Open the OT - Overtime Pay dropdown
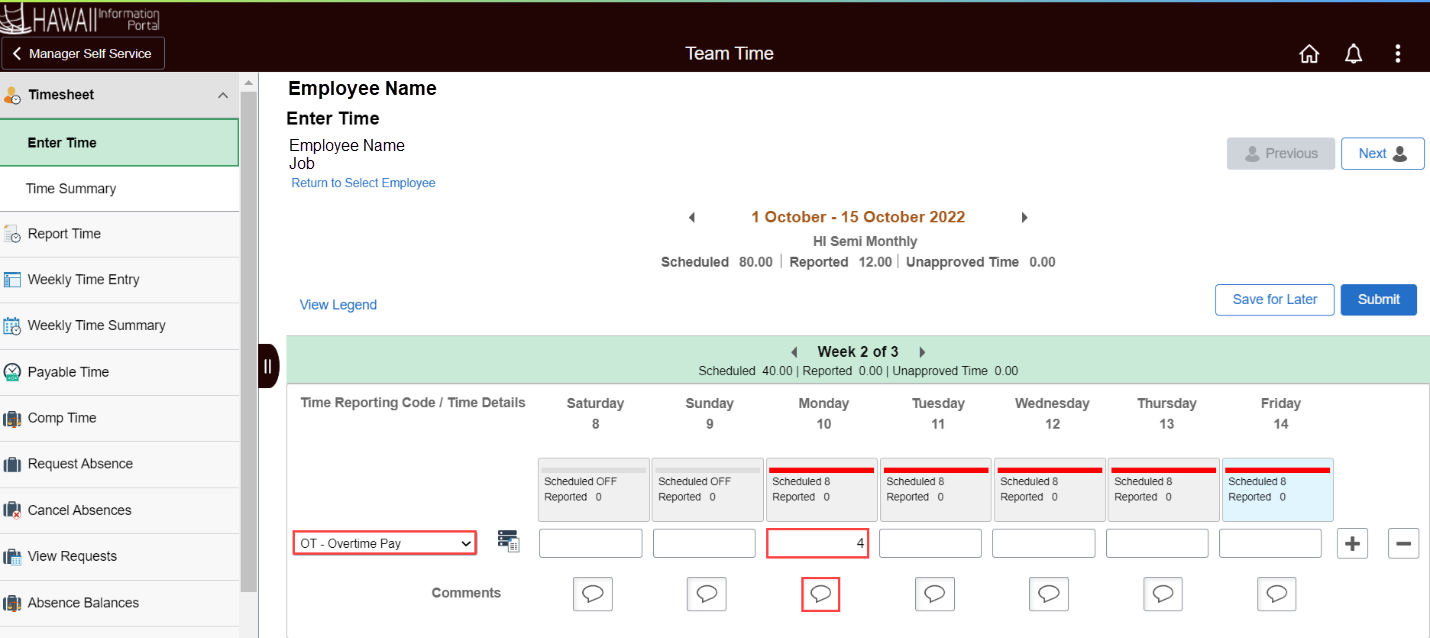 [x=384, y=542]
